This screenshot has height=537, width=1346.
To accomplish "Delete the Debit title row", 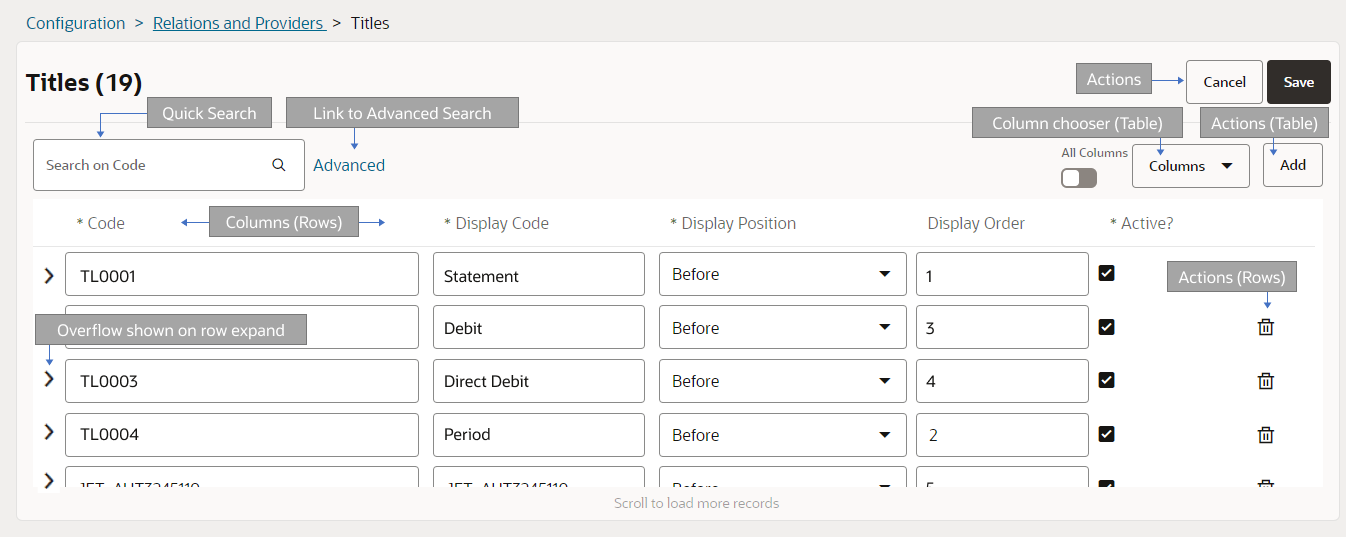I will 1265,327.
